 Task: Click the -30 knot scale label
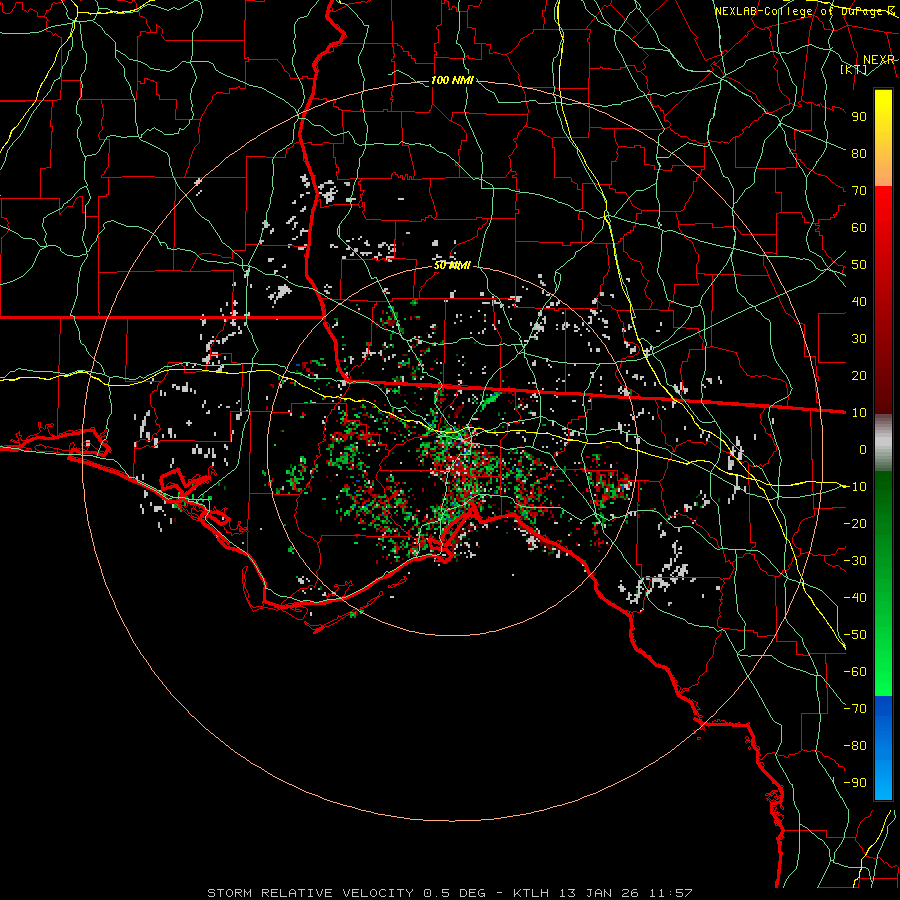pos(855,561)
